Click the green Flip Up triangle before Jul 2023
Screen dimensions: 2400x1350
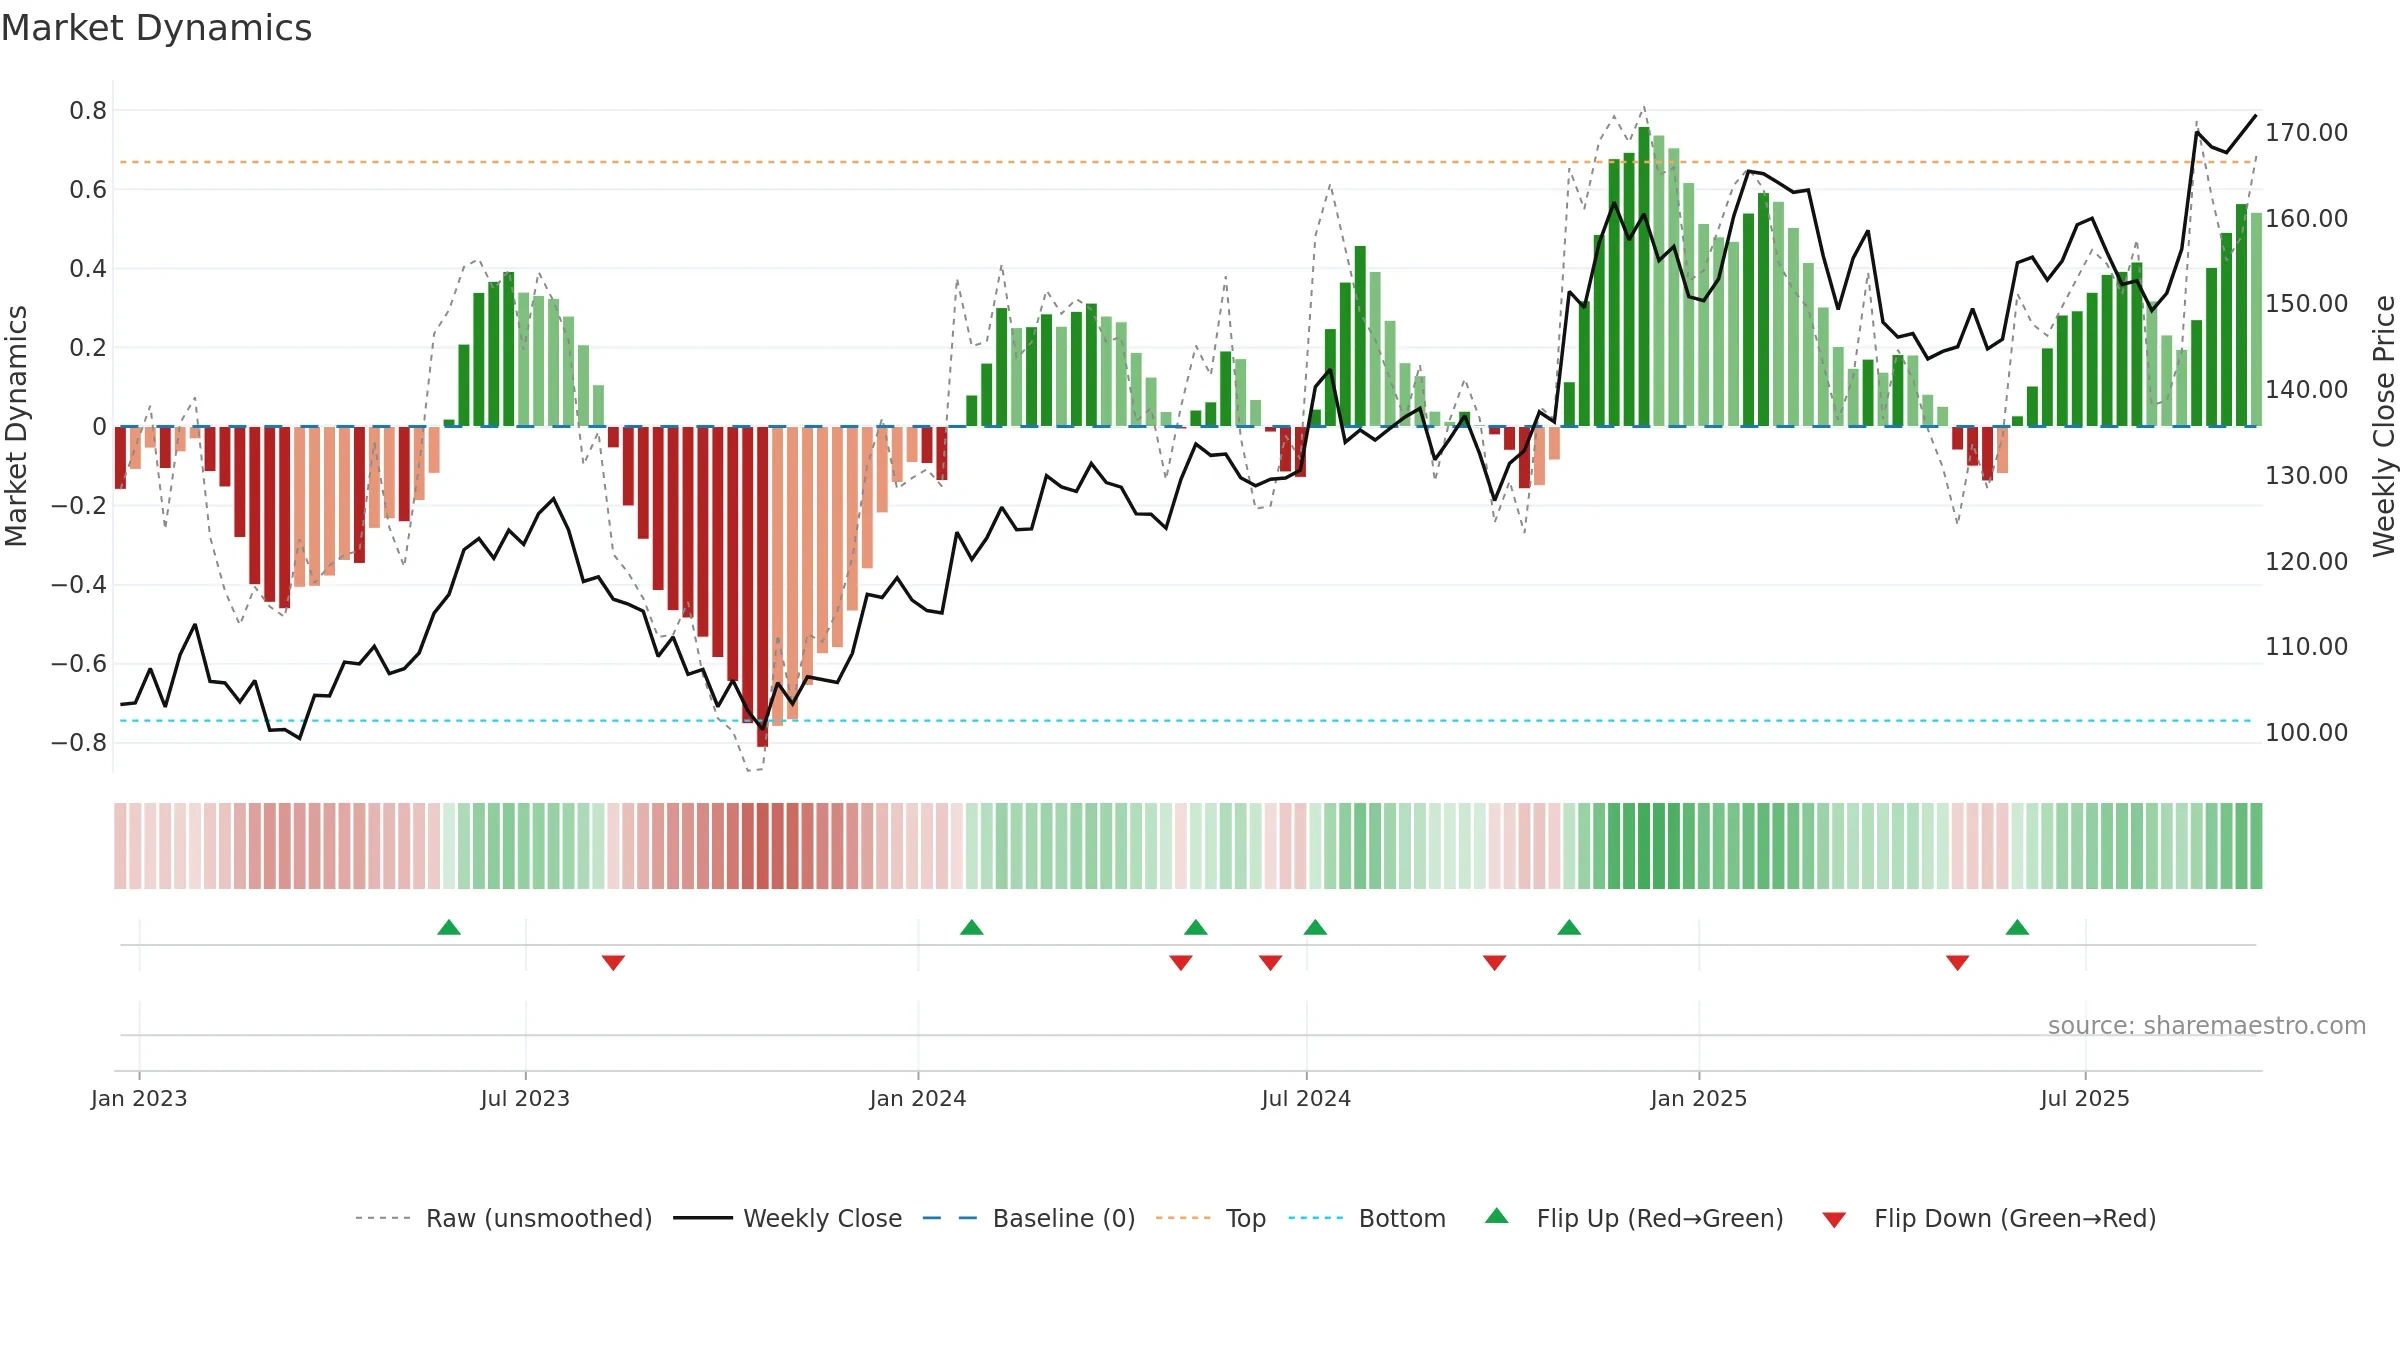pyautogui.click(x=449, y=927)
